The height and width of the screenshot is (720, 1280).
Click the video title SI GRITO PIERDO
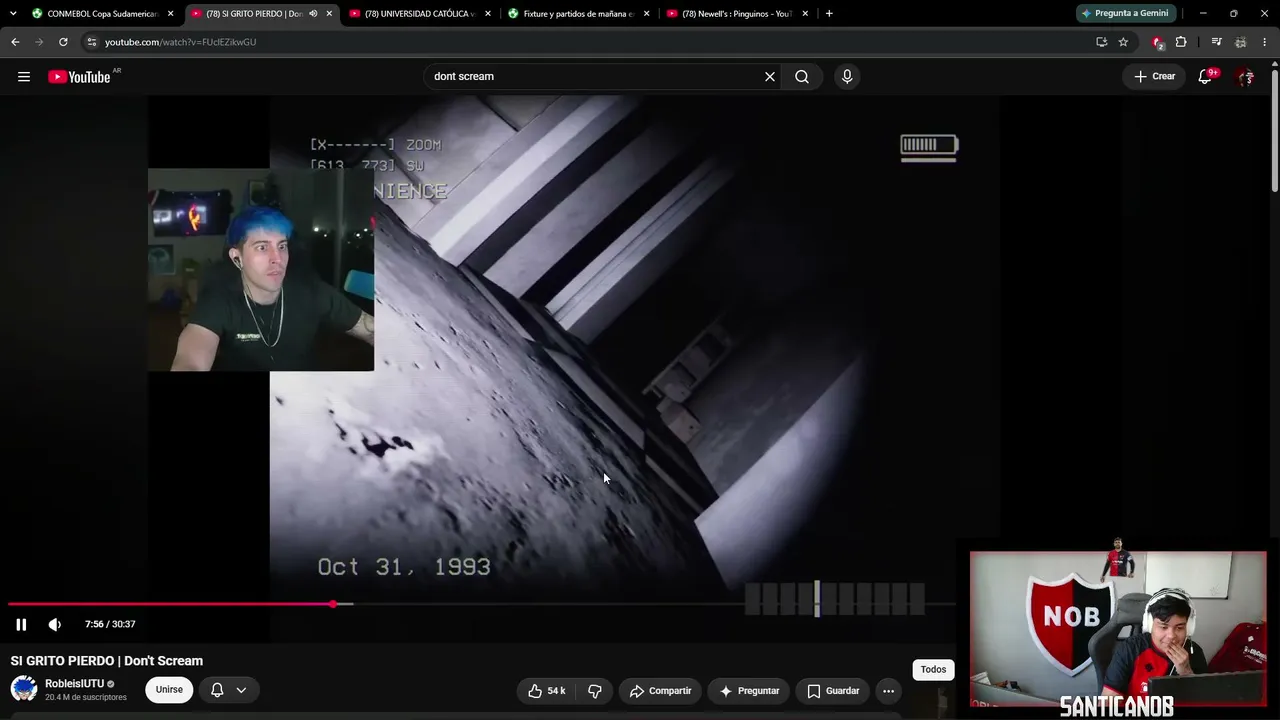coord(107,661)
